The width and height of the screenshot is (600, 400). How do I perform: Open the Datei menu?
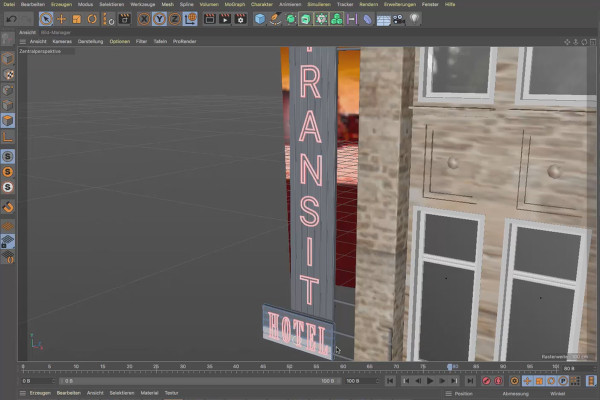(x=9, y=4)
